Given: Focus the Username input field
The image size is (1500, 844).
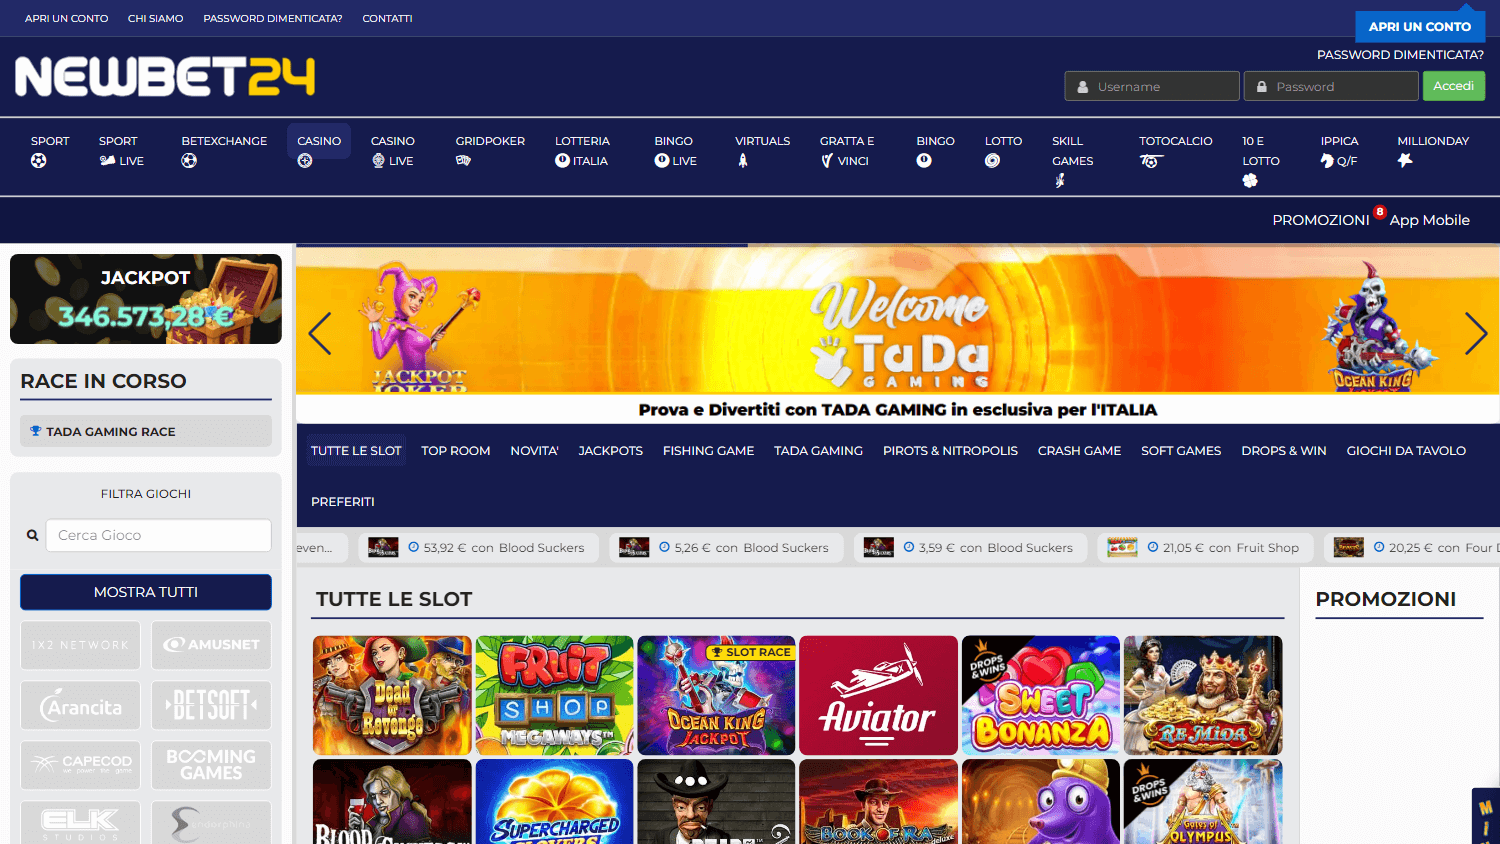Looking at the screenshot, I should click(1152, 86).
